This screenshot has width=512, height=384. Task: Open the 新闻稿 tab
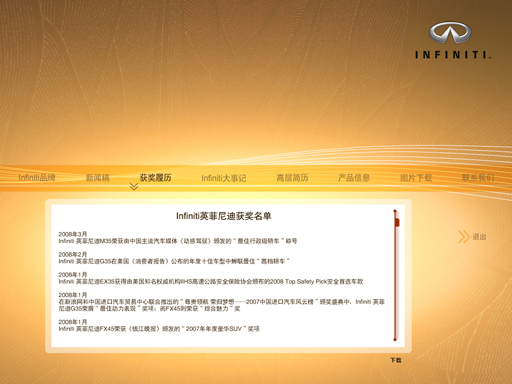point(98,178)
